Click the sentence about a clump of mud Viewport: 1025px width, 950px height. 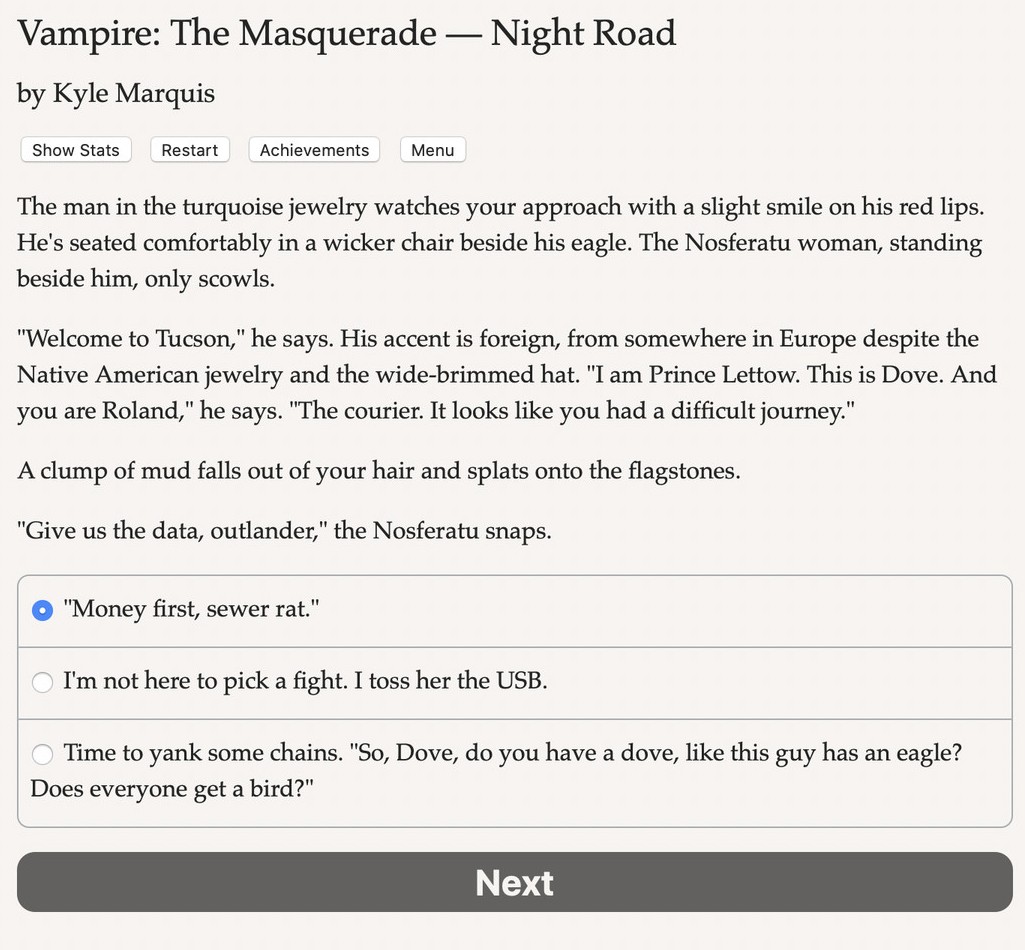point(378,471)
